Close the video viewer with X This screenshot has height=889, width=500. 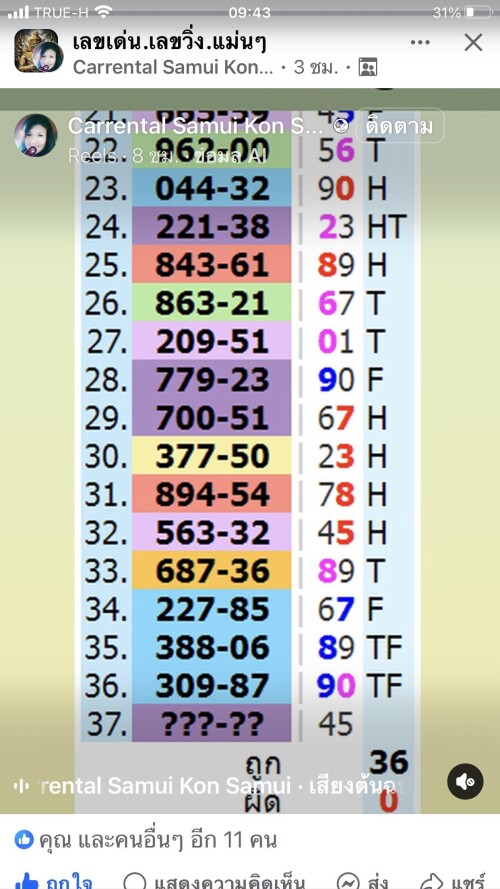point(473,43)
